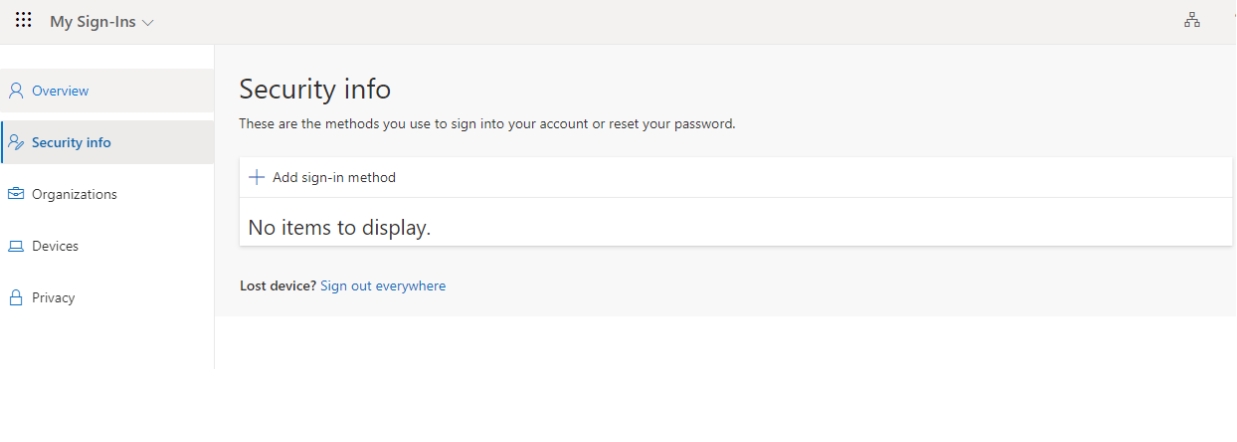
Task: Select the Security info sidebar label
Action: click(71, 143)
